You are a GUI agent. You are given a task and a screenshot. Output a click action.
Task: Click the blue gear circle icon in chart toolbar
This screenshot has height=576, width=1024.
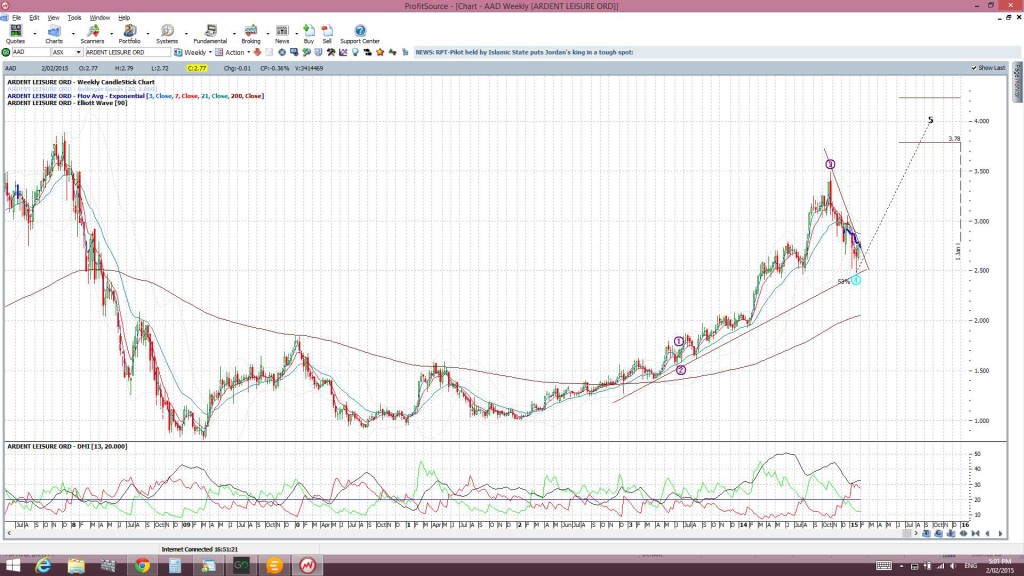tap(282, 52)
